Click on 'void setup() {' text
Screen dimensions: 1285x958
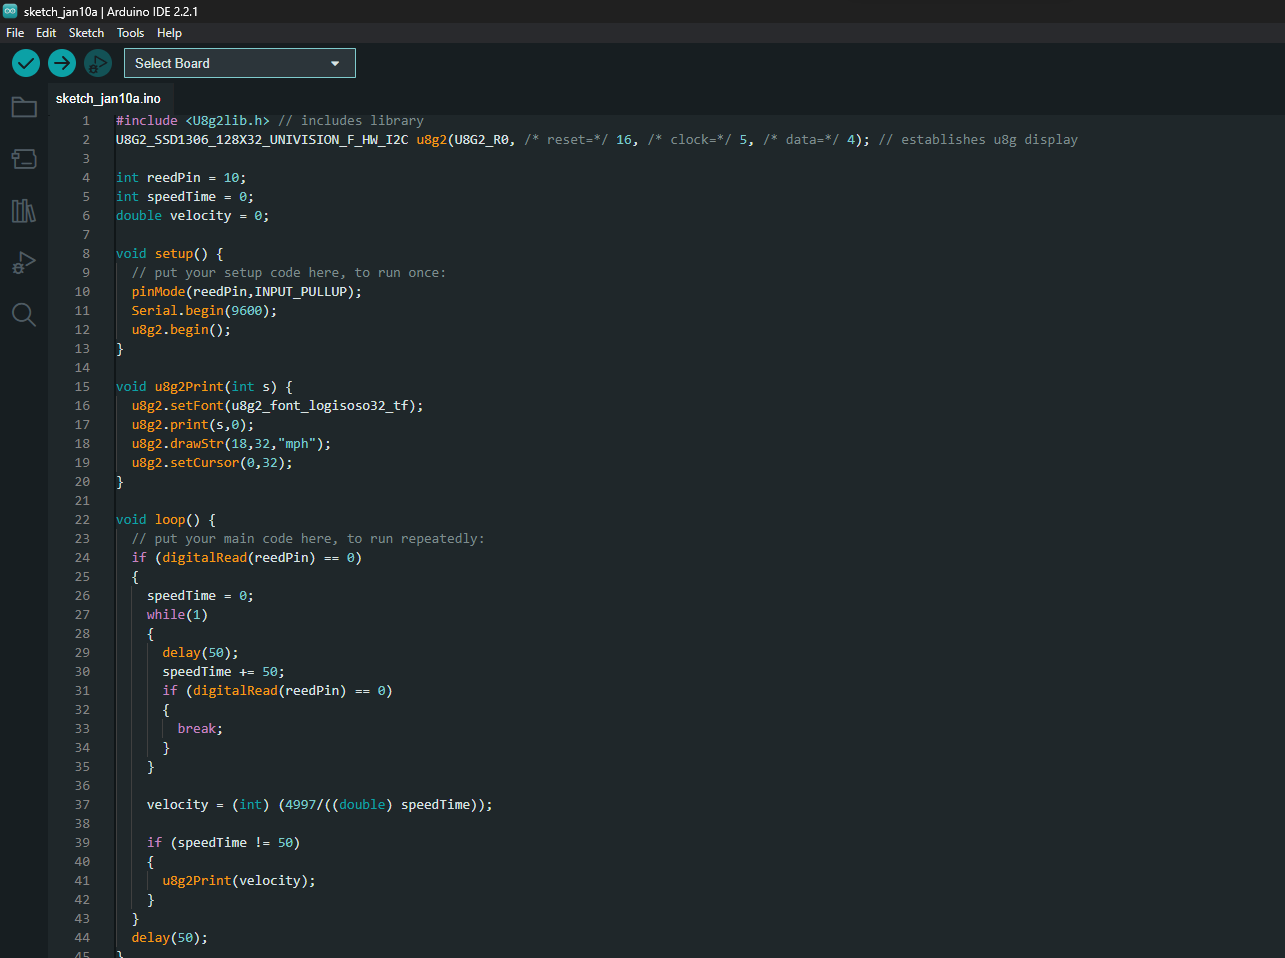pos(170,253)
